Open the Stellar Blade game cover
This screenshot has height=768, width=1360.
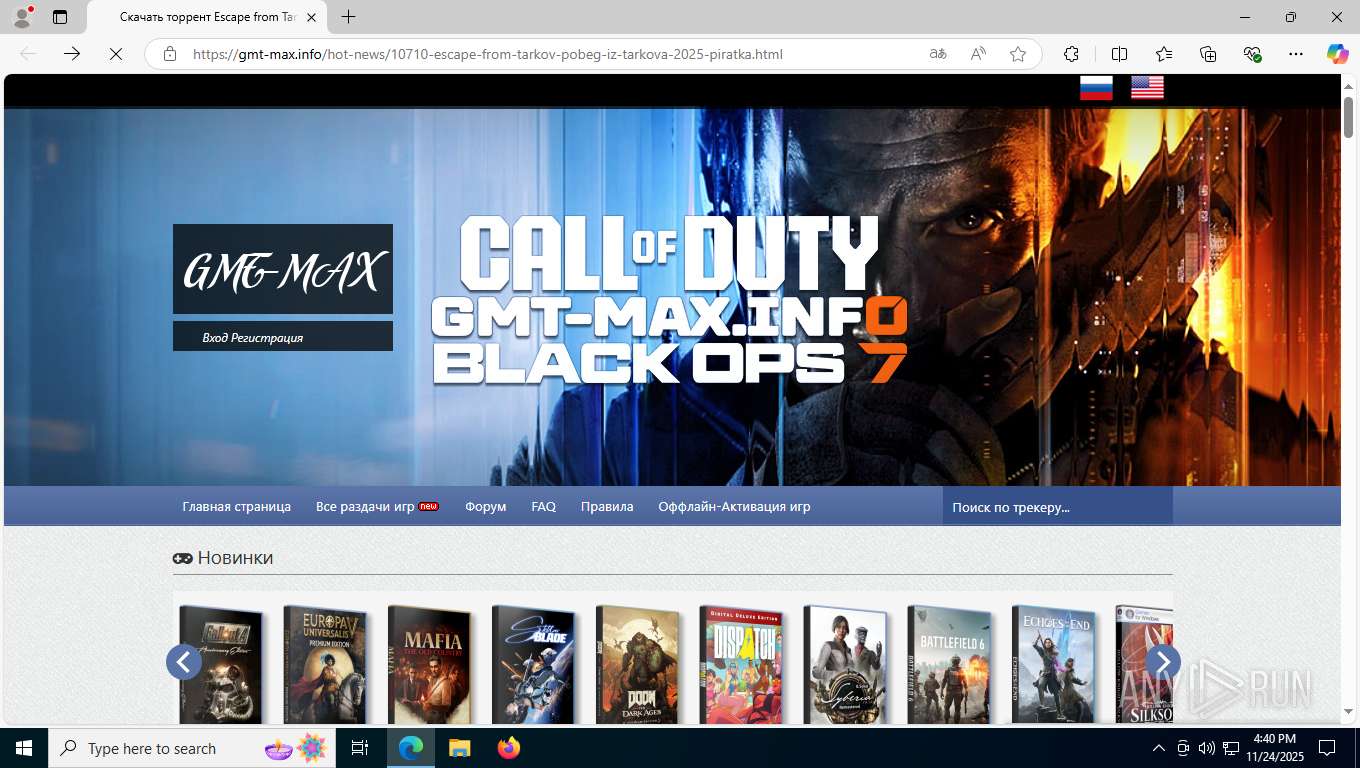533,664
